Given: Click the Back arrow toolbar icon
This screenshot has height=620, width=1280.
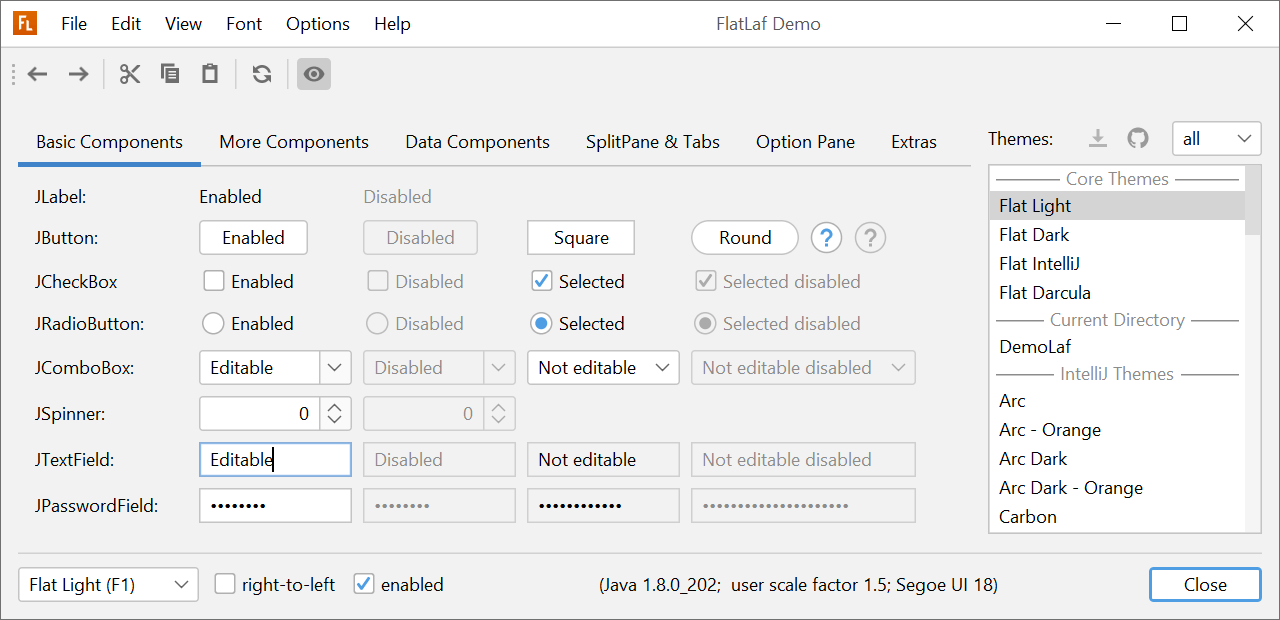Looking at the screenshot, I should [38, 74].
